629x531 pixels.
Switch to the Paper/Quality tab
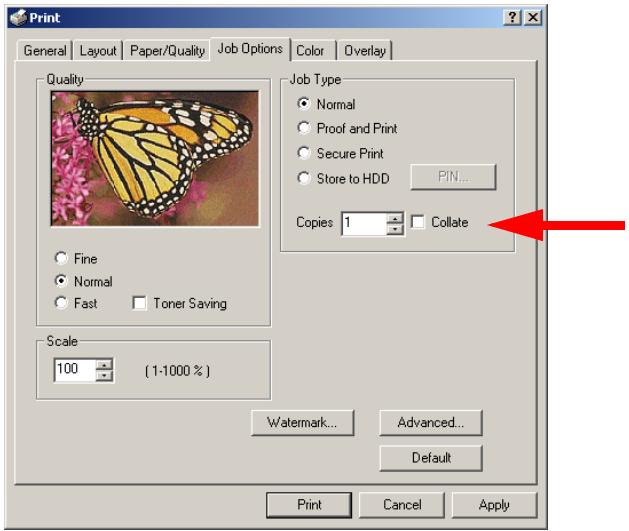[x=167, y=51]
